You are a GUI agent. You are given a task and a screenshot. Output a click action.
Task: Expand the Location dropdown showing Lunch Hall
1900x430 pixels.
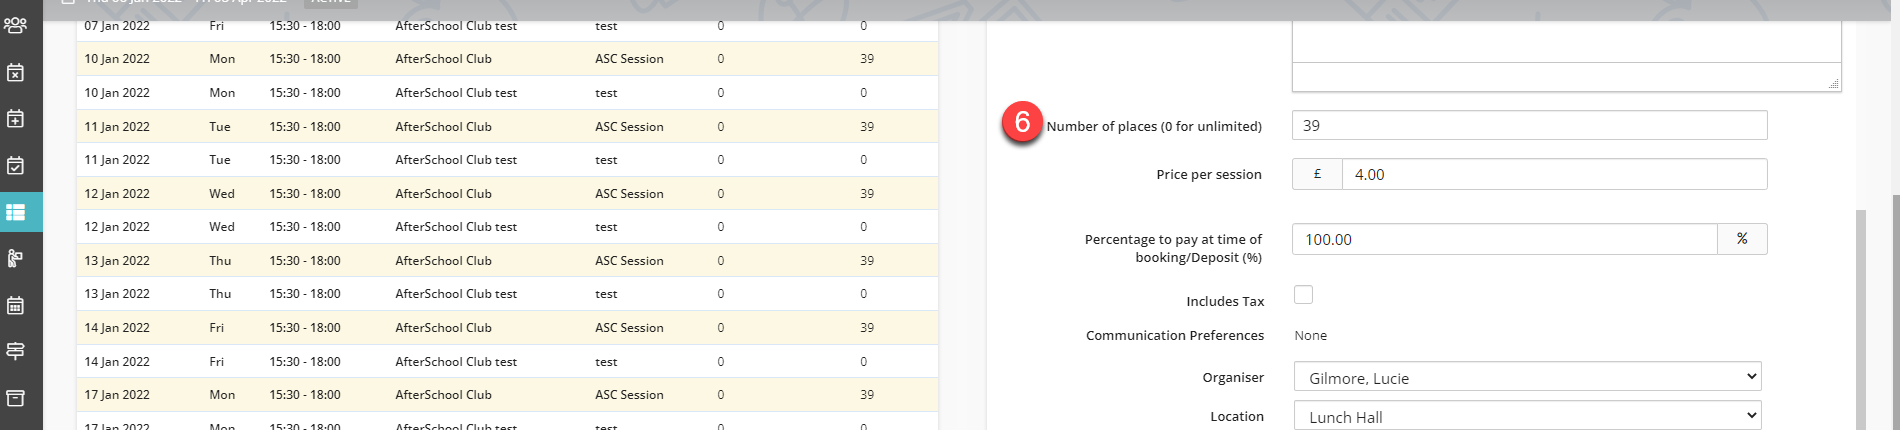[1527, 416]
